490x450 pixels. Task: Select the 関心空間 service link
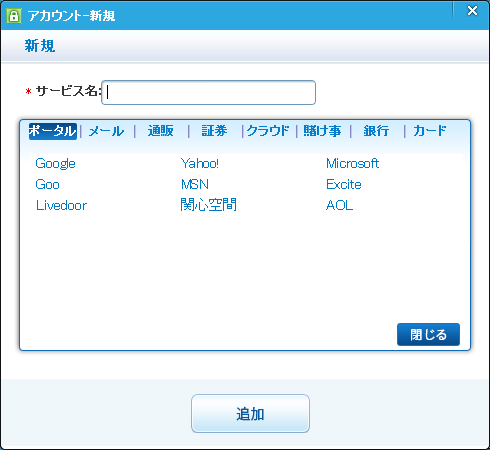[x=208, y=205]
